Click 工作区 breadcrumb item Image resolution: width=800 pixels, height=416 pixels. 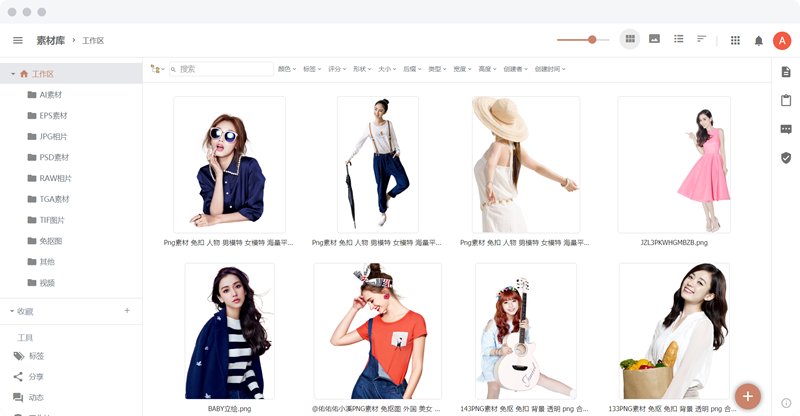pos(93,40)
